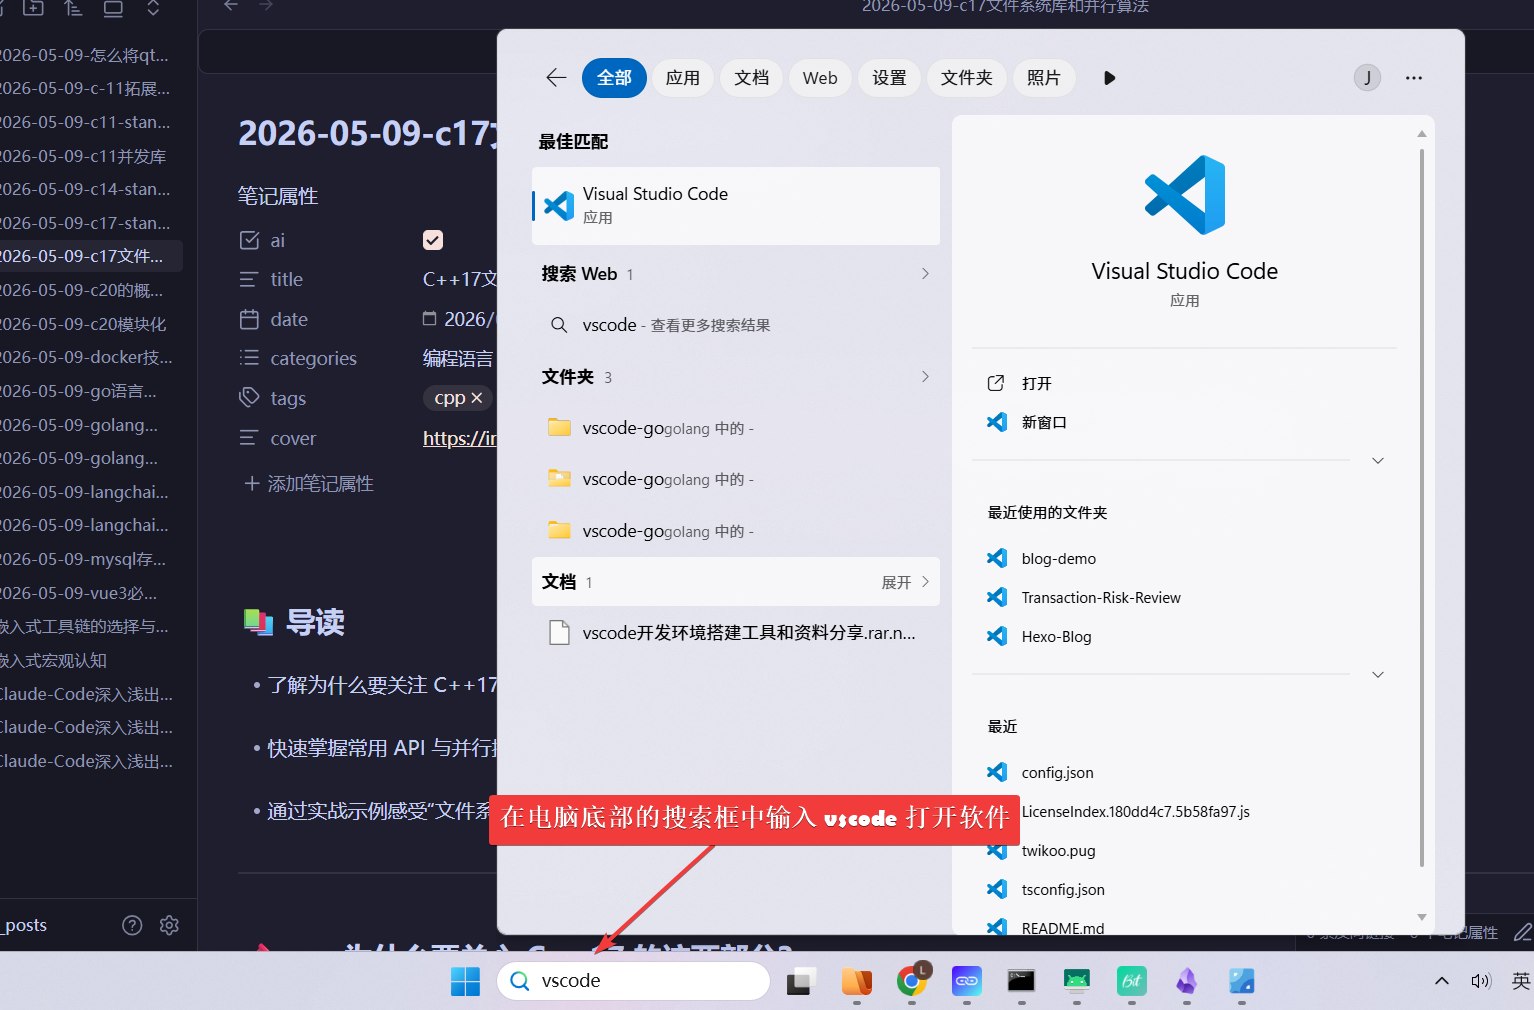Switch the 英 input method indicator
This screenshot has width=1534, height=1010.
coord(1521,981)
